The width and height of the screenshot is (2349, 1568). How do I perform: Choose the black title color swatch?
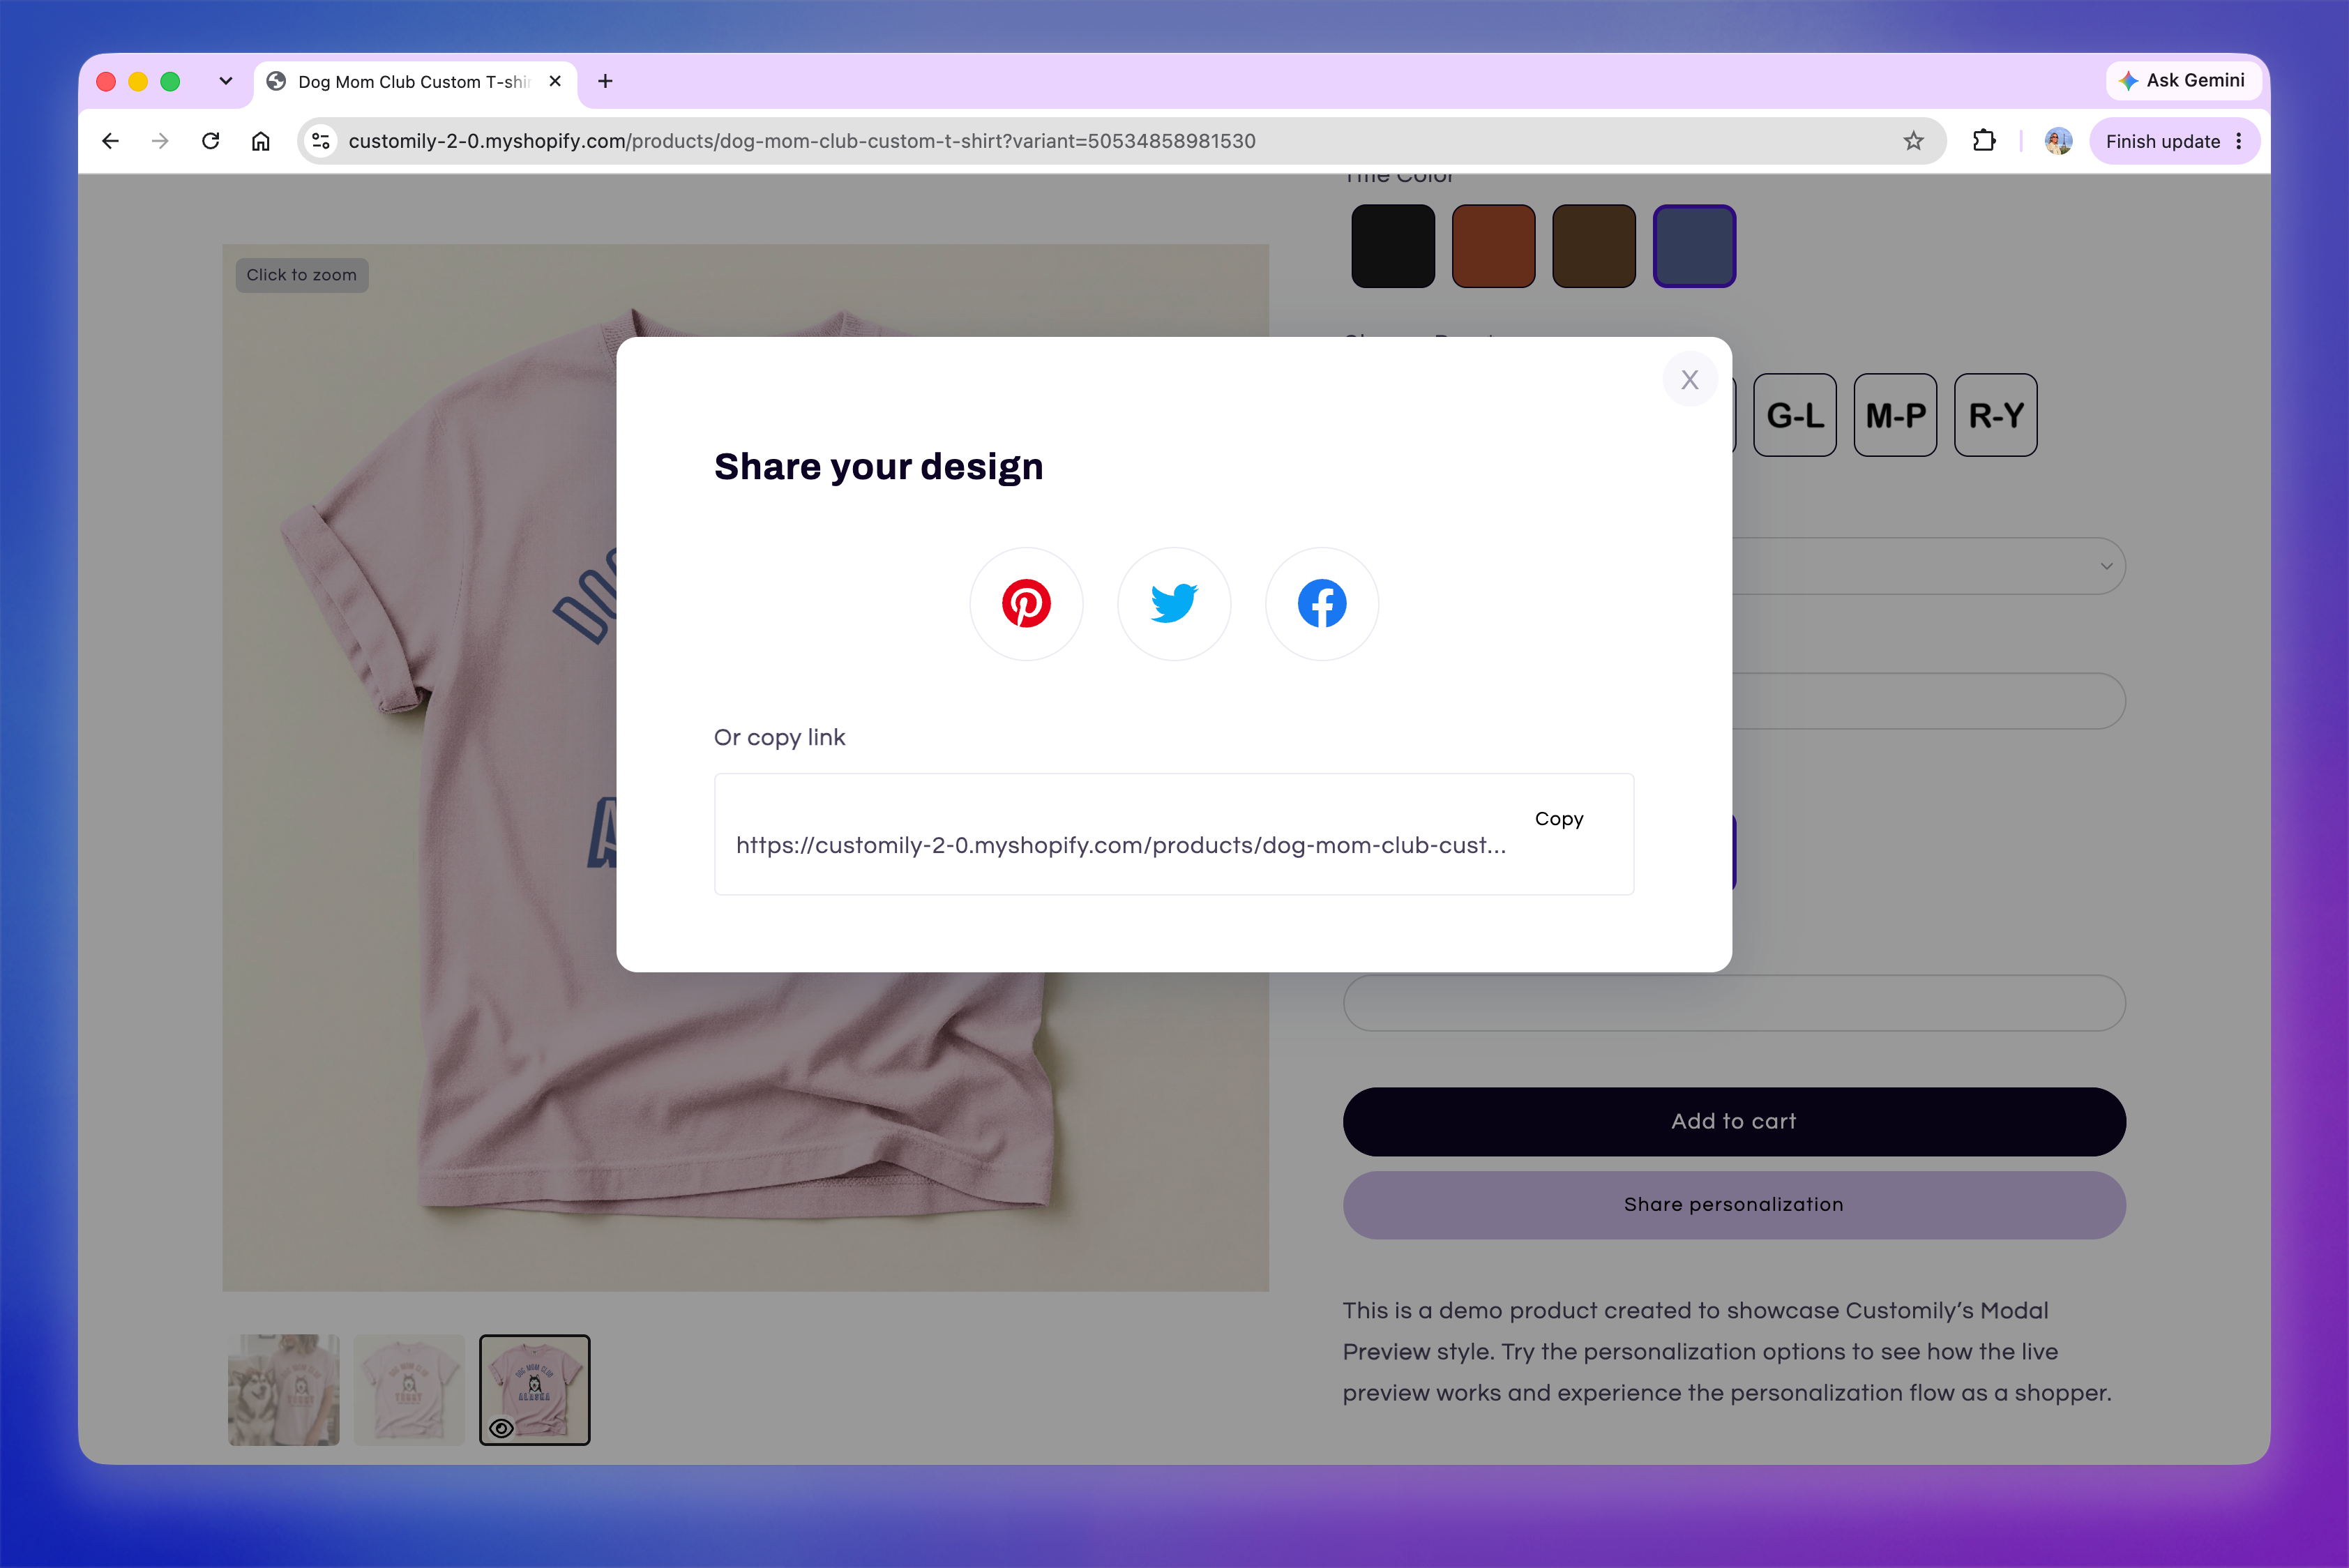tap(1393, 246)
